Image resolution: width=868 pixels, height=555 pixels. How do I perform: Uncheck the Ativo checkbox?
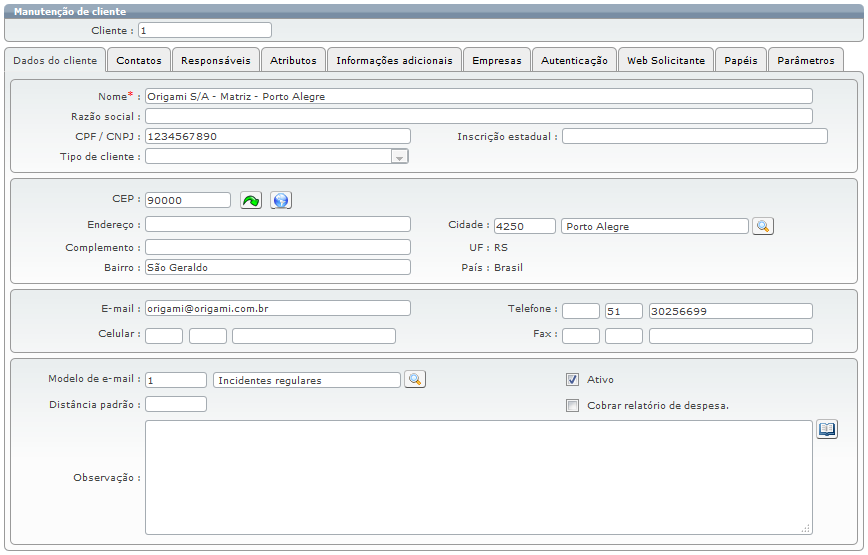[572, 380]
